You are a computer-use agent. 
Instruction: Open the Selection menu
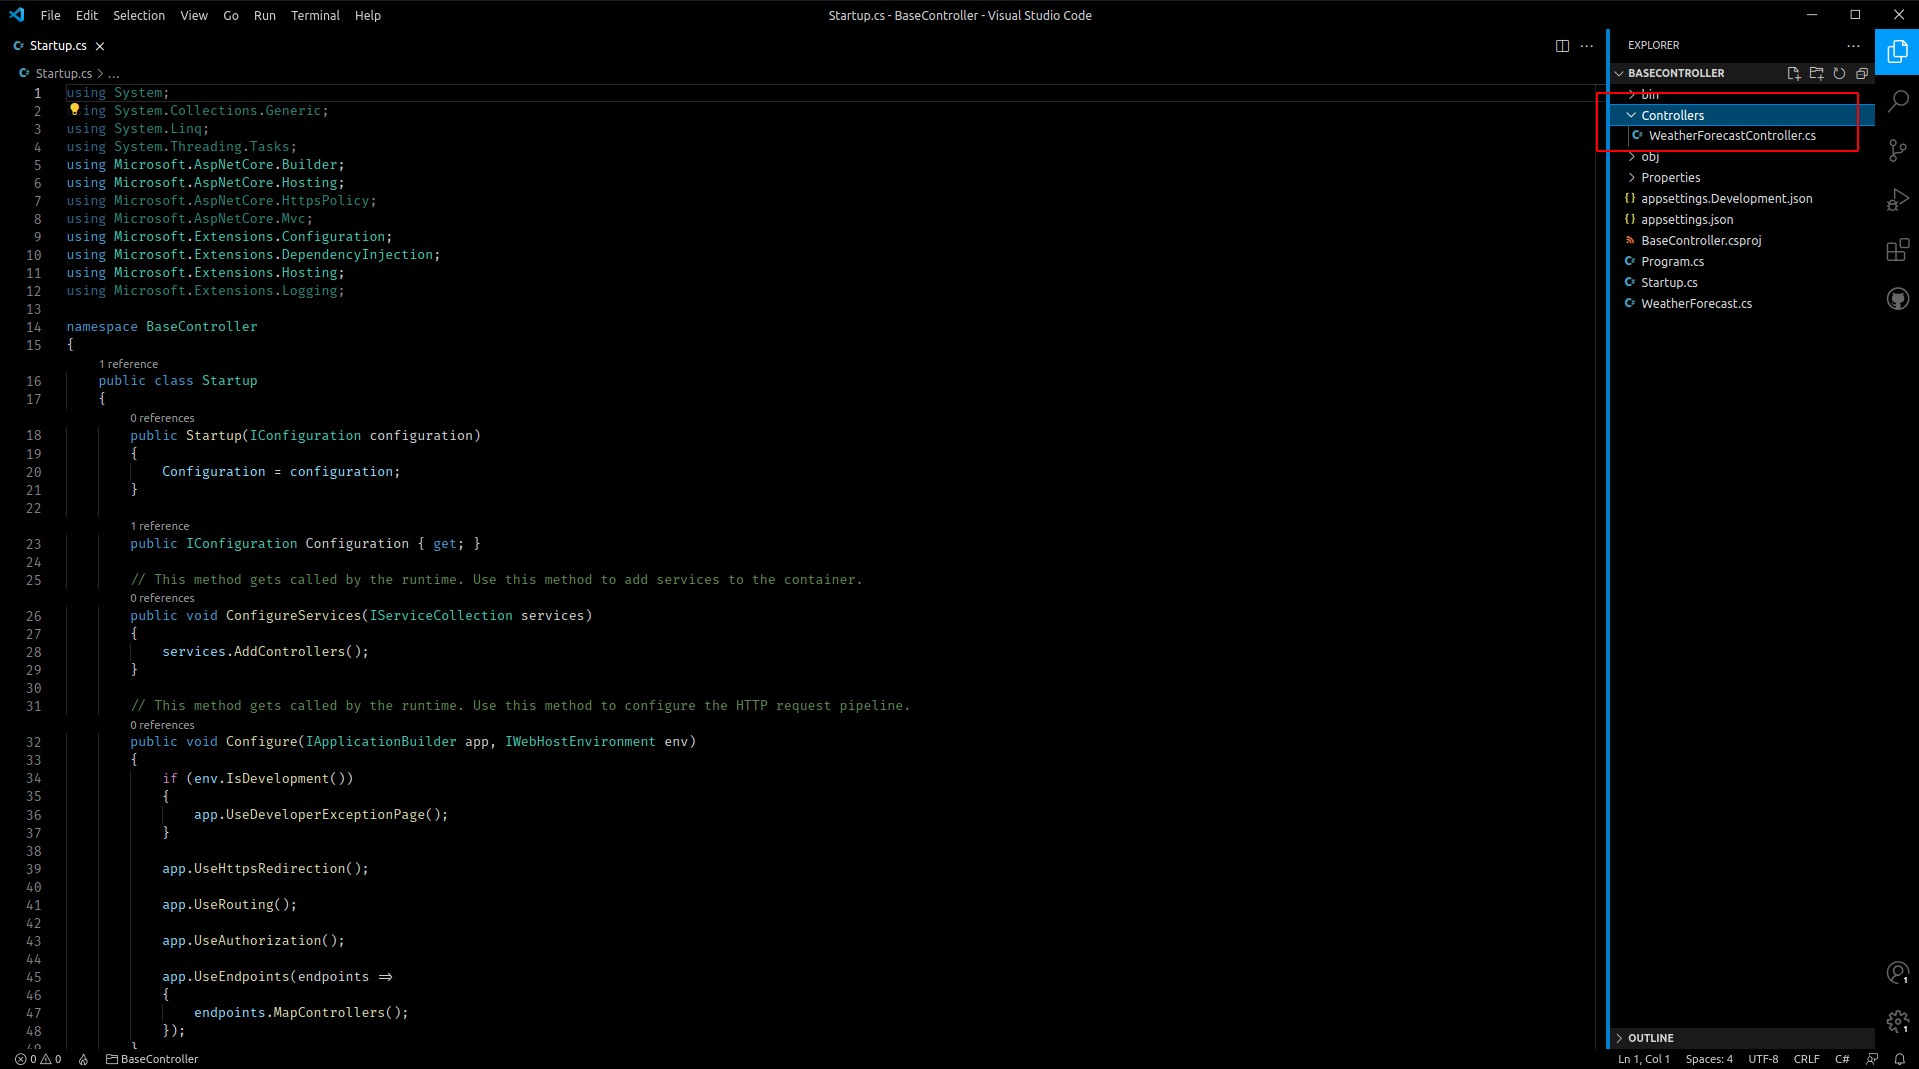(139, 15)
